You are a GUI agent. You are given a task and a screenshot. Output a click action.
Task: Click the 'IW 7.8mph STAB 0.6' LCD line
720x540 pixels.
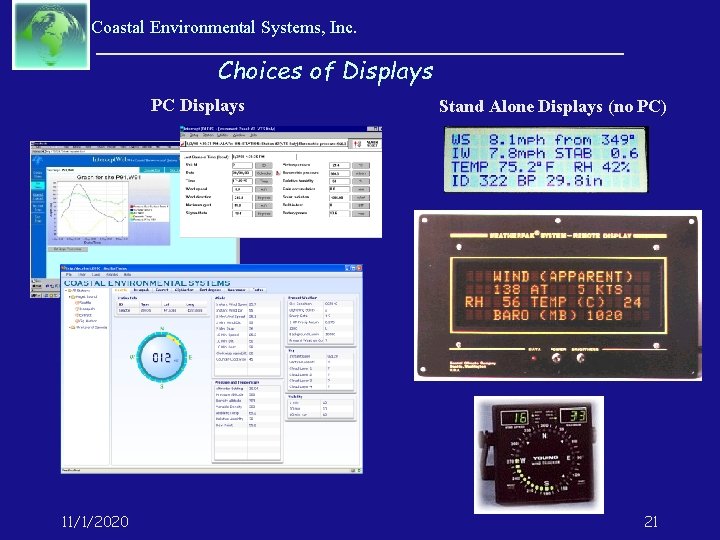pyautogui.click(x=545, y=153)
